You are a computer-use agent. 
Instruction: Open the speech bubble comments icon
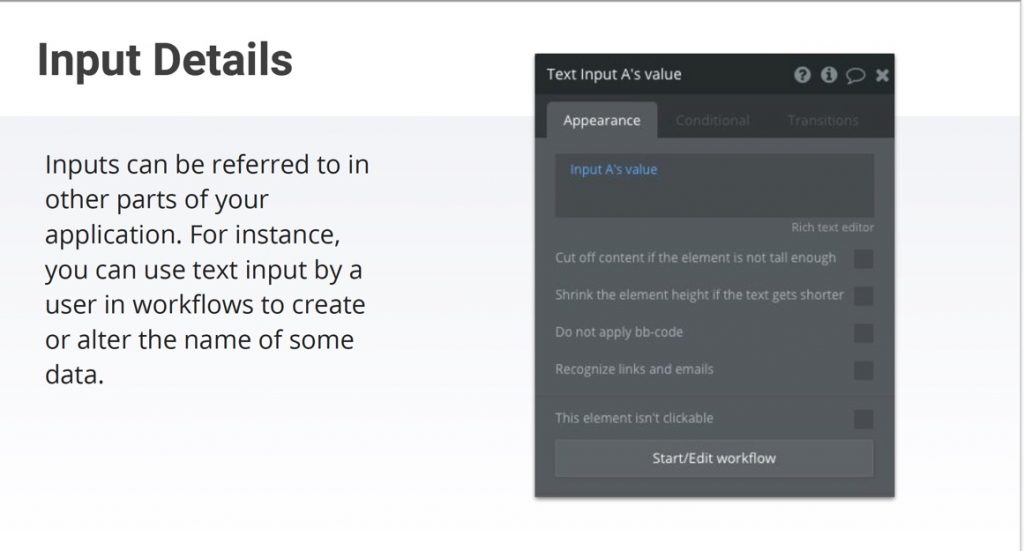(x=856, y=76)
